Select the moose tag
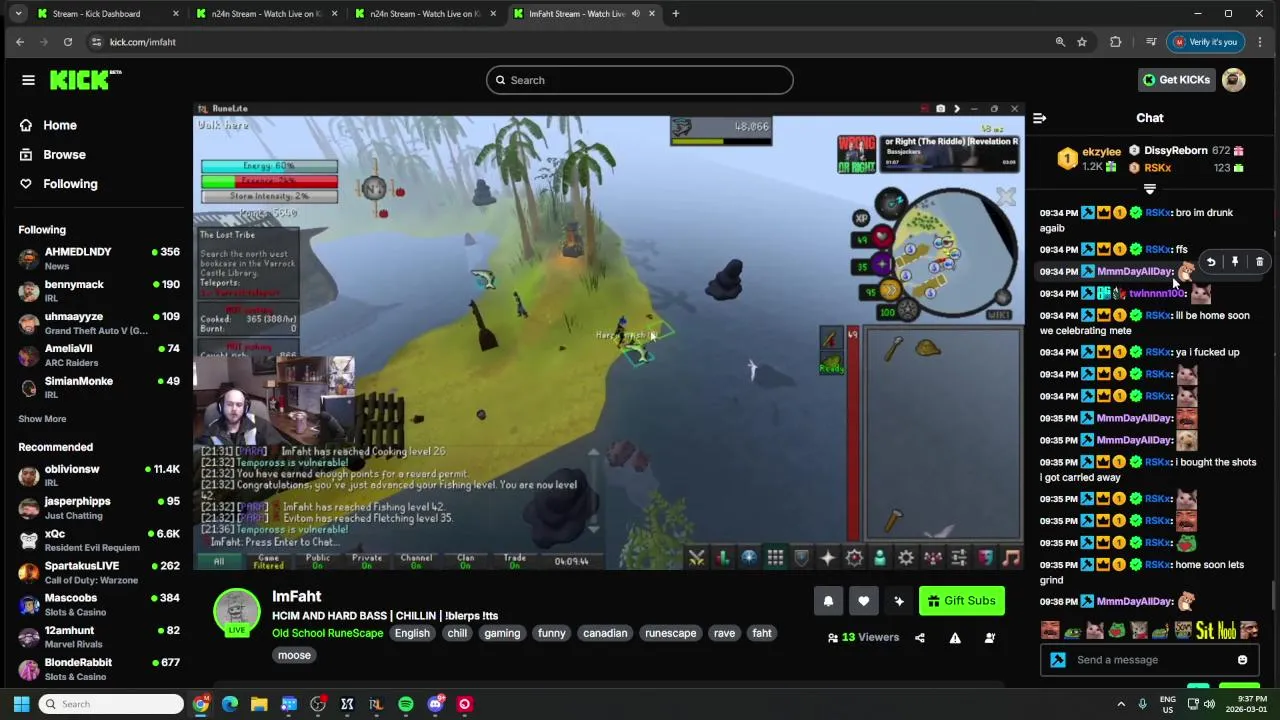1280x720 pixels. 294,655
